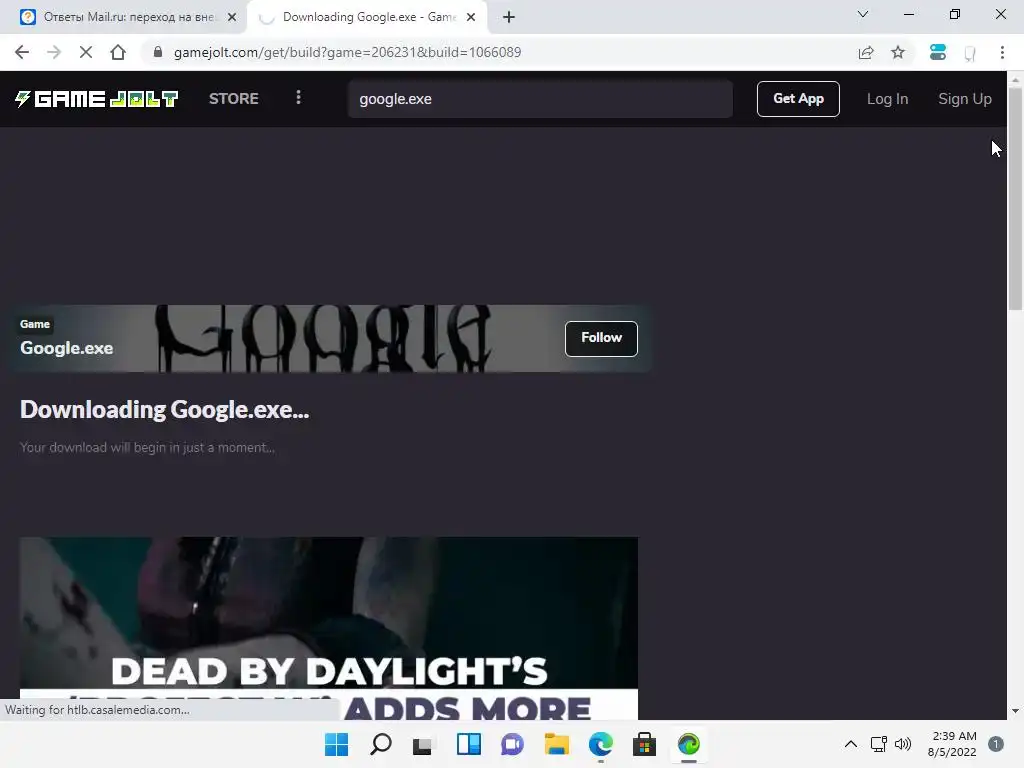
Task: Click the browser Back arrow
Action: click(22, 52)
